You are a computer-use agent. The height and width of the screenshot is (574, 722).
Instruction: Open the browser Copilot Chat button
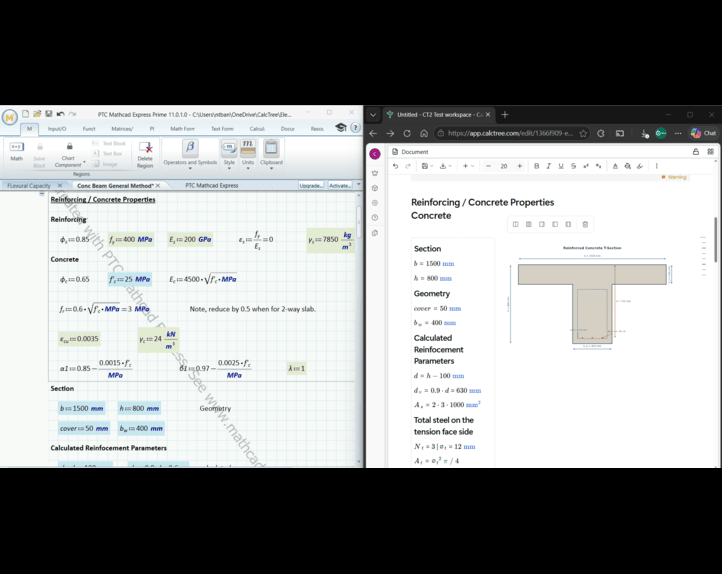(x=704, y=133)
